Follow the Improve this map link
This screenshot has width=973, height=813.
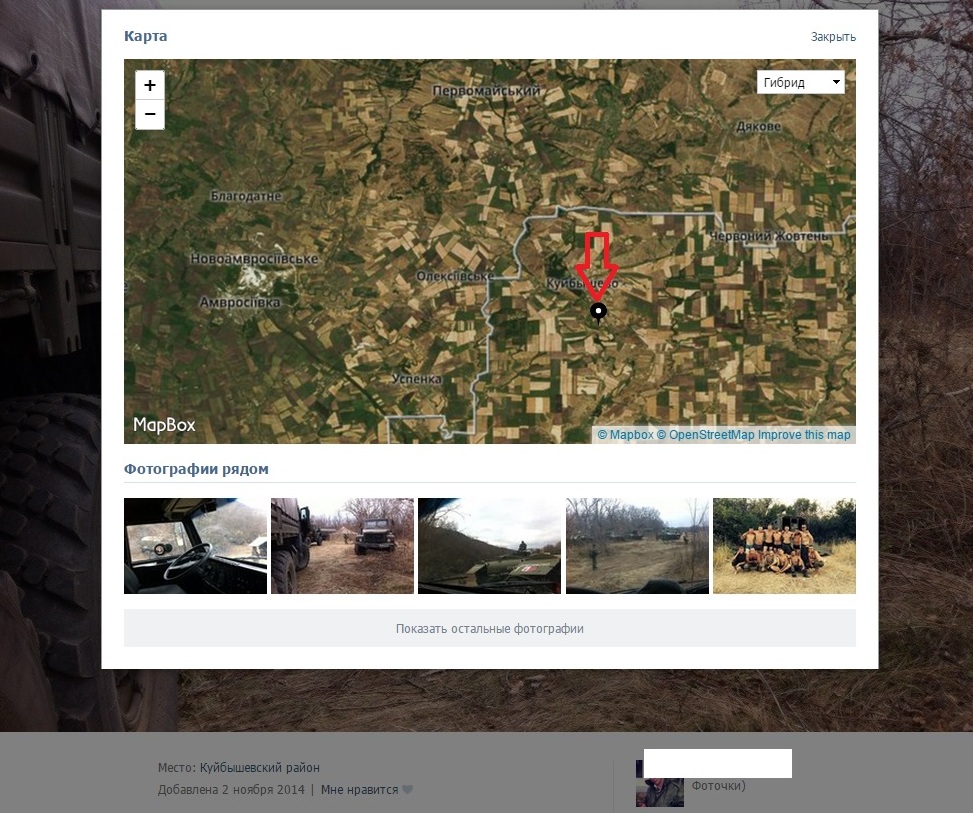pos(804,435)
